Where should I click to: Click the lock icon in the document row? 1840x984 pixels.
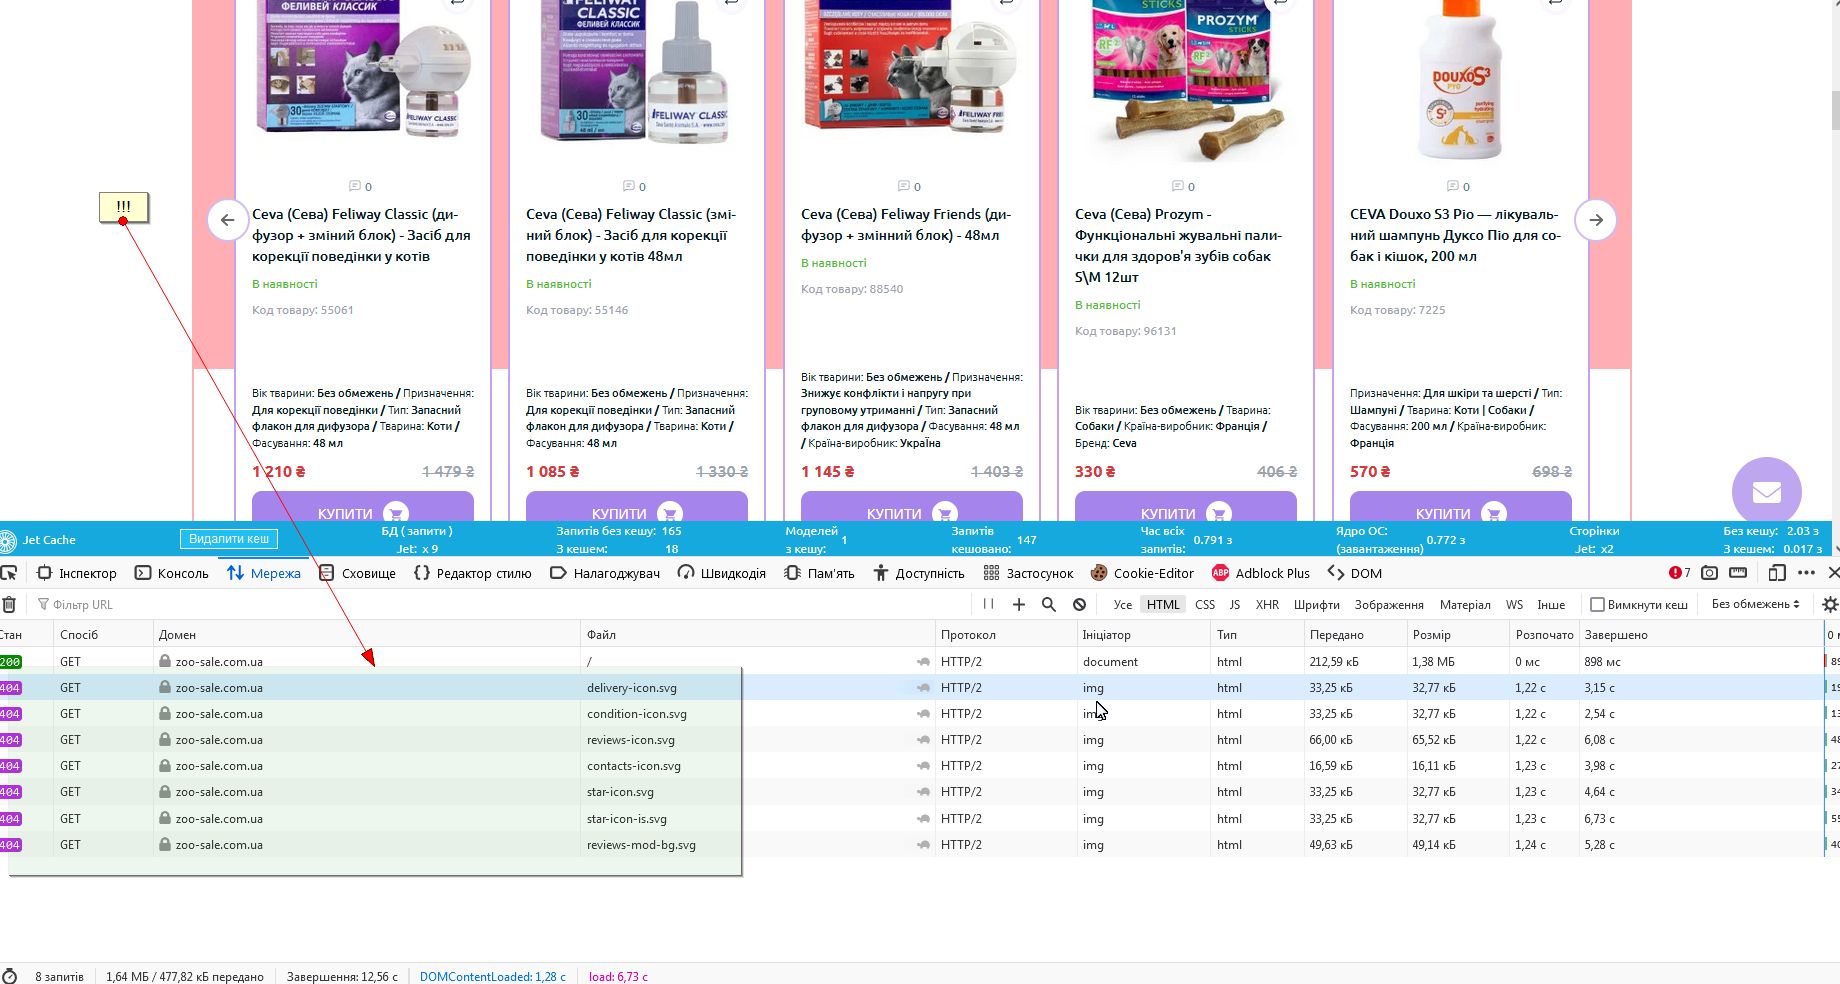(165, 661)
